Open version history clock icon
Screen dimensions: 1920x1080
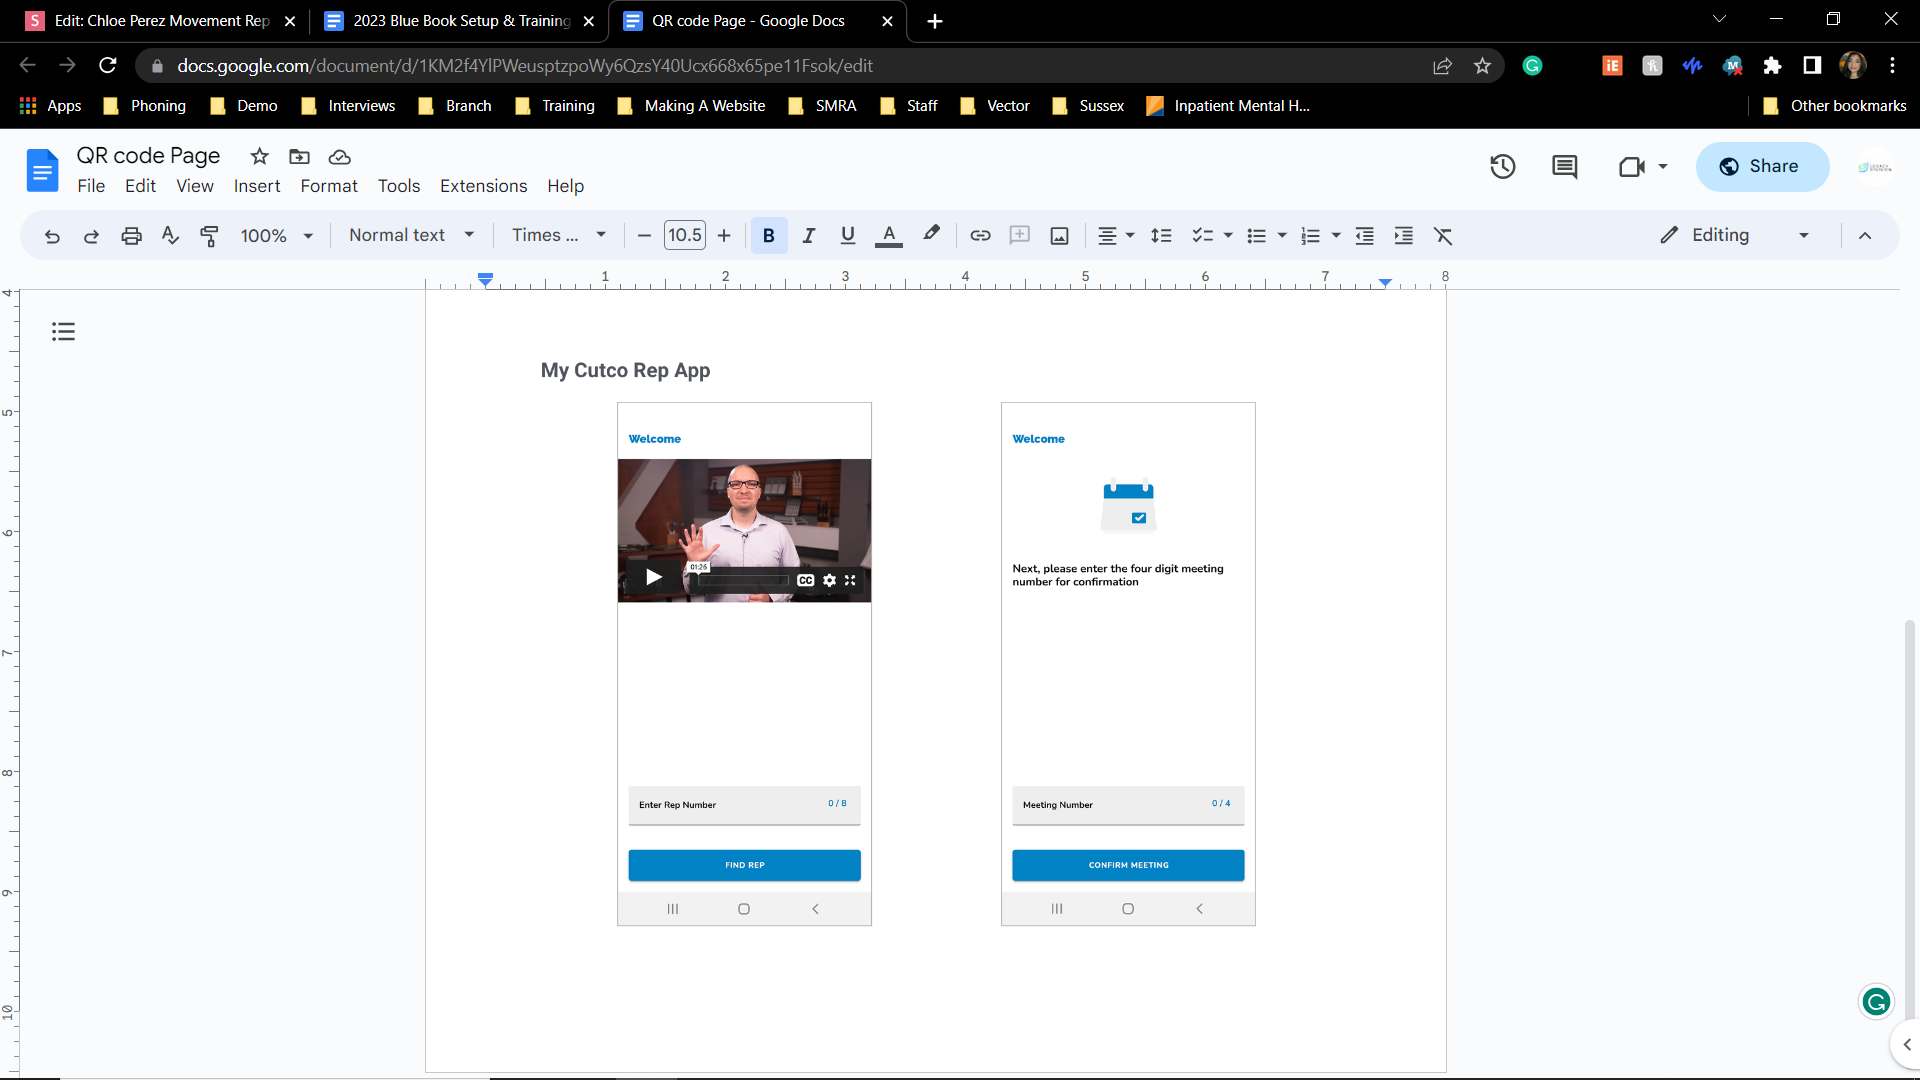pos(1502,167)
